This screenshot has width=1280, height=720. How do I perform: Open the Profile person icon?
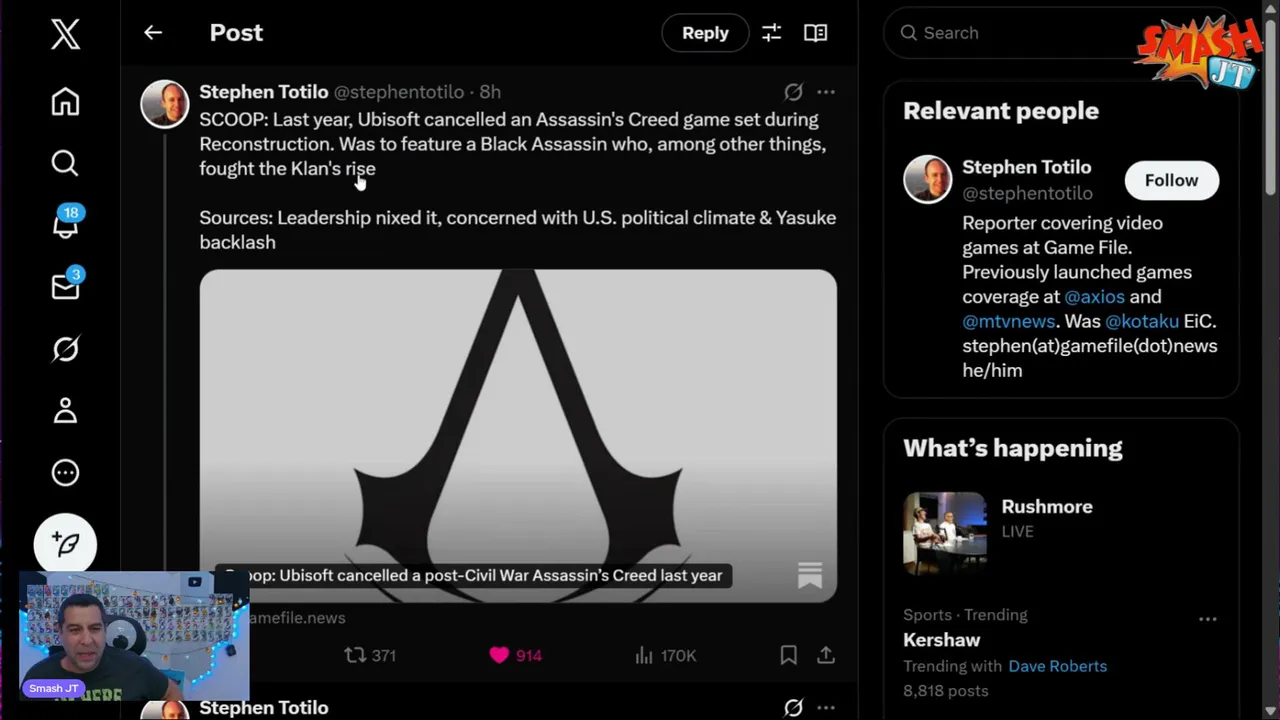point(65,411)
